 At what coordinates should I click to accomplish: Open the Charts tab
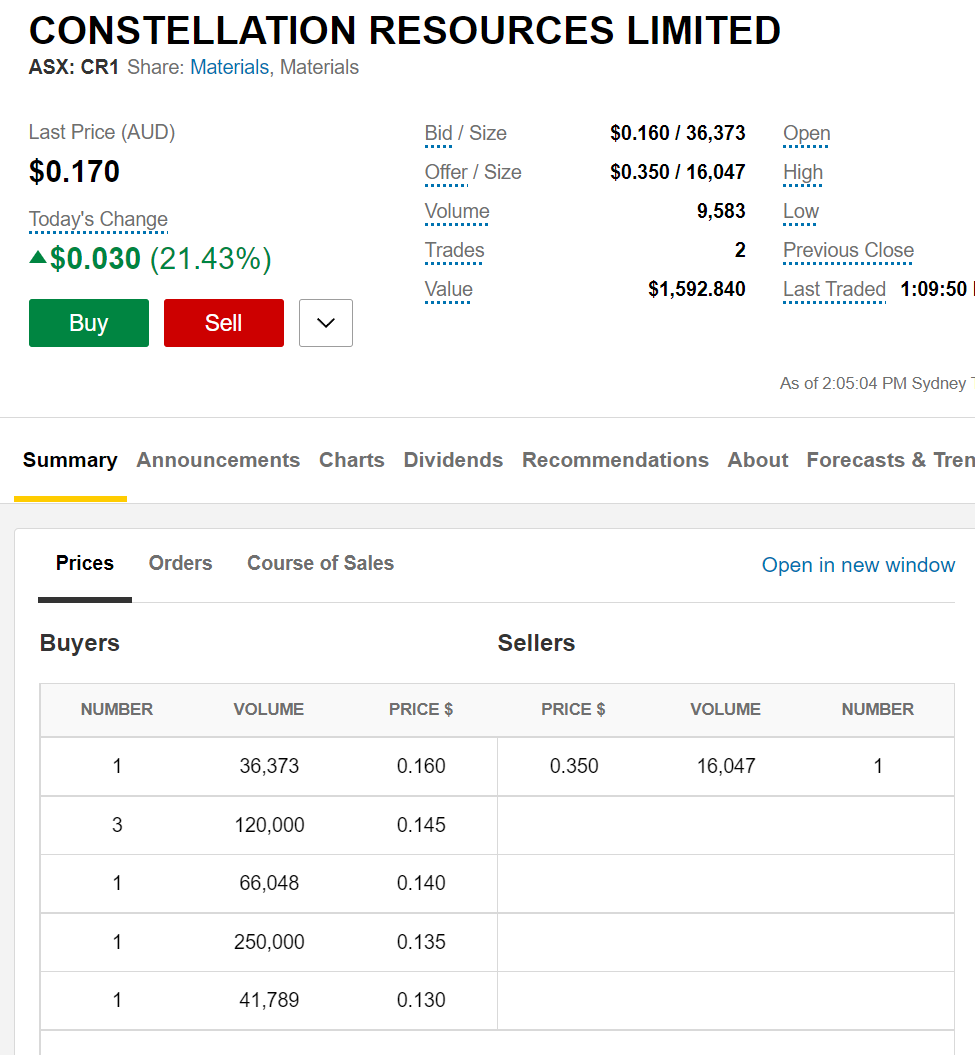[x=351, y=460]
